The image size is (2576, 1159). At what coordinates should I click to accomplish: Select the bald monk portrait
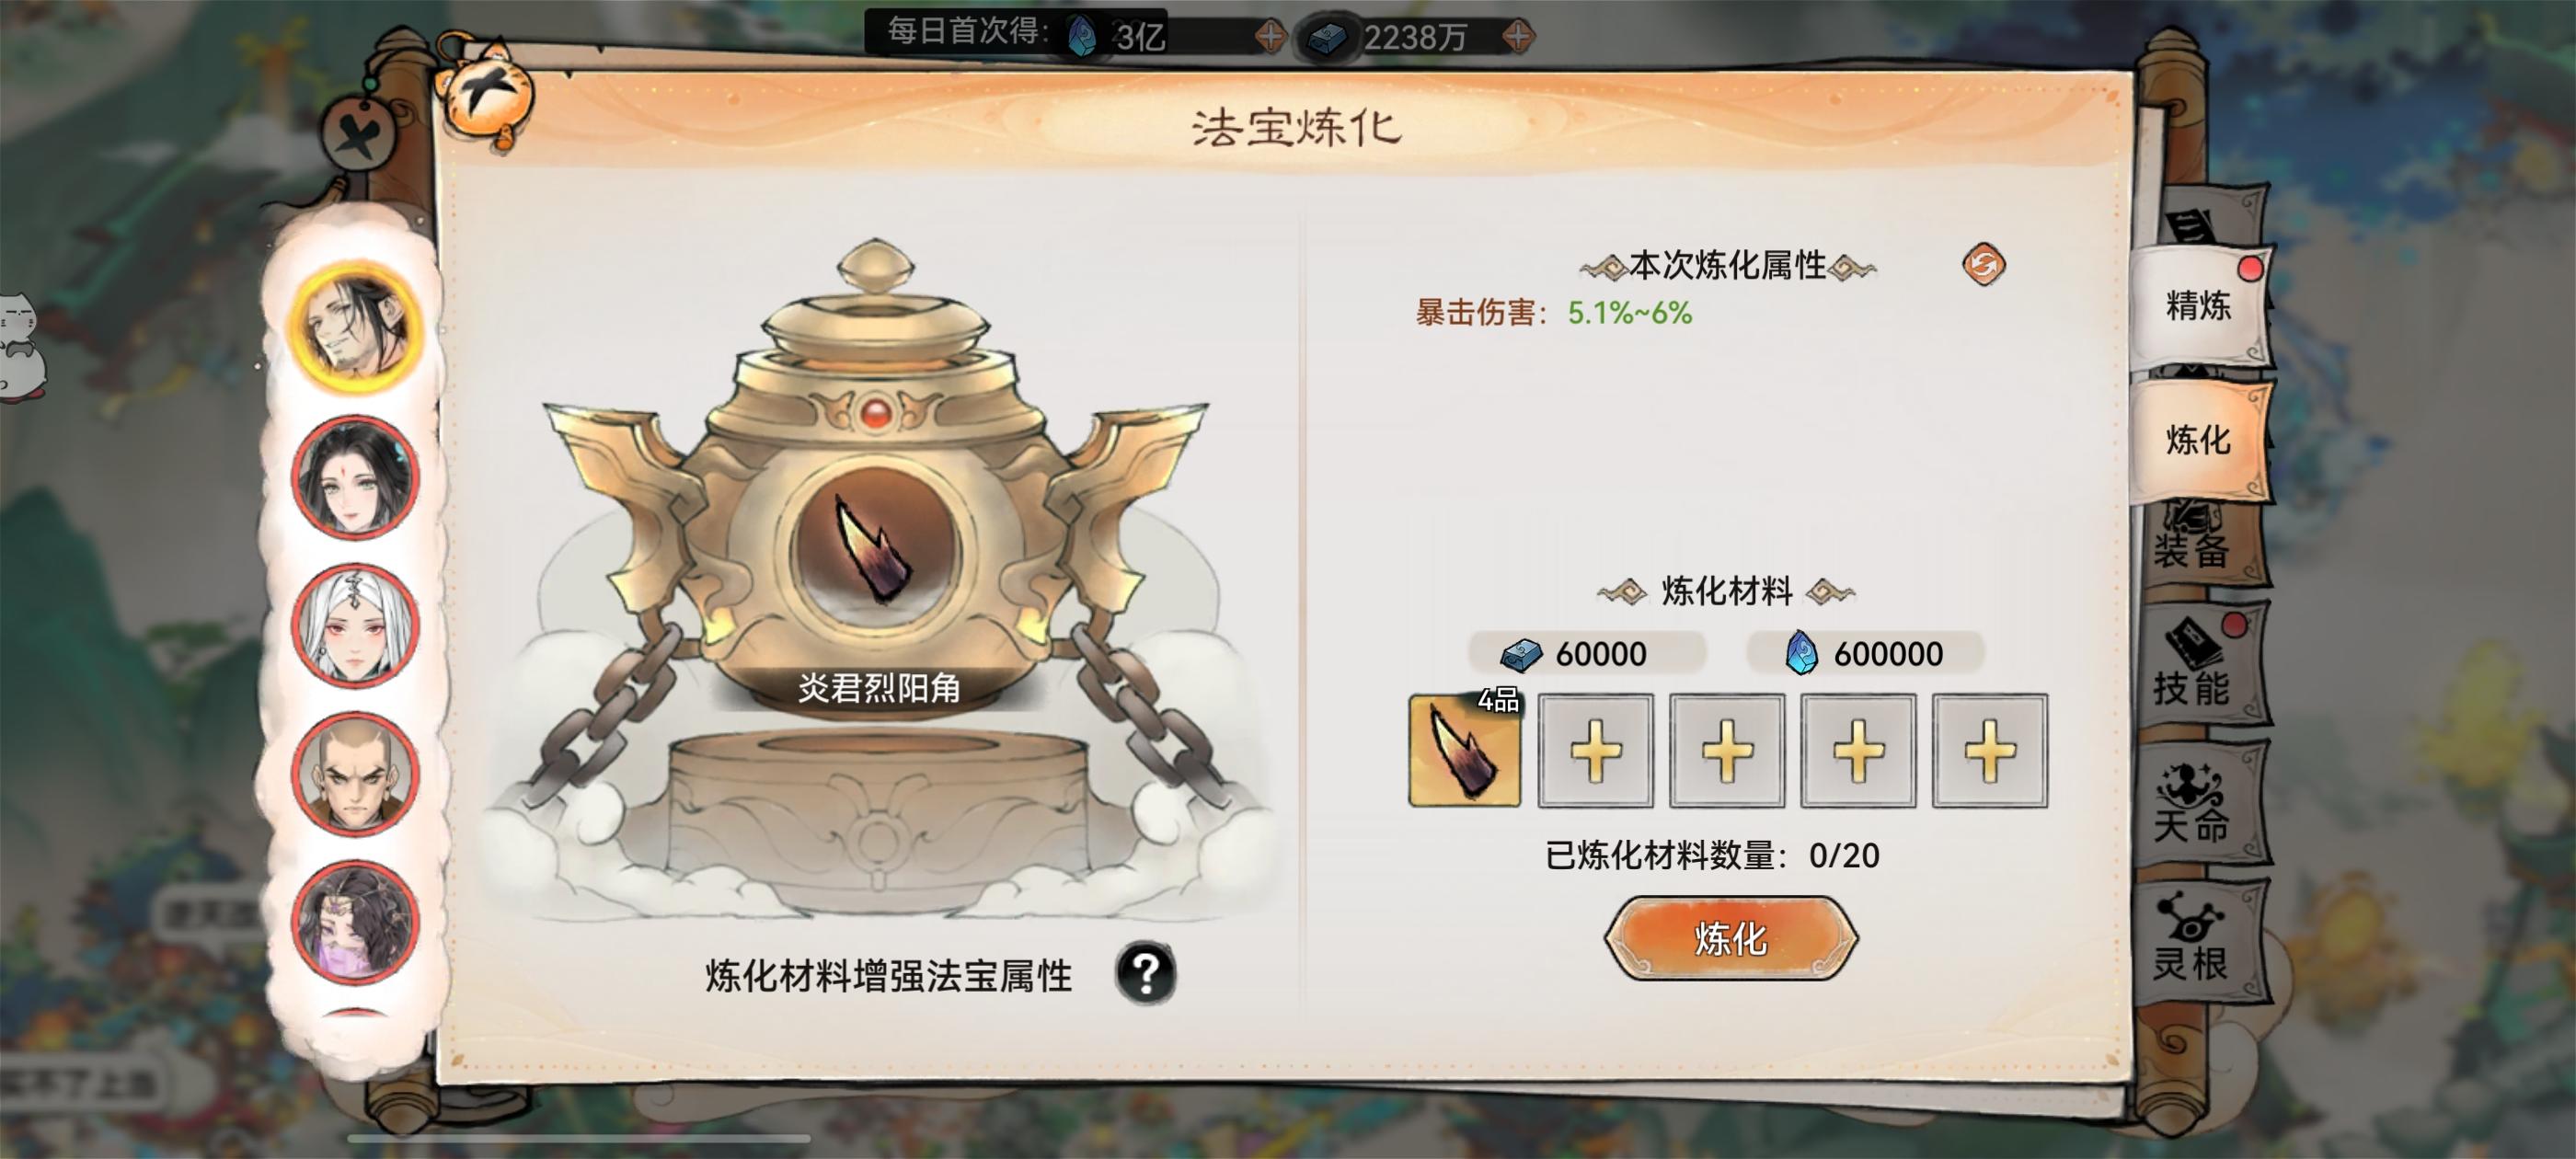point(355,773)
